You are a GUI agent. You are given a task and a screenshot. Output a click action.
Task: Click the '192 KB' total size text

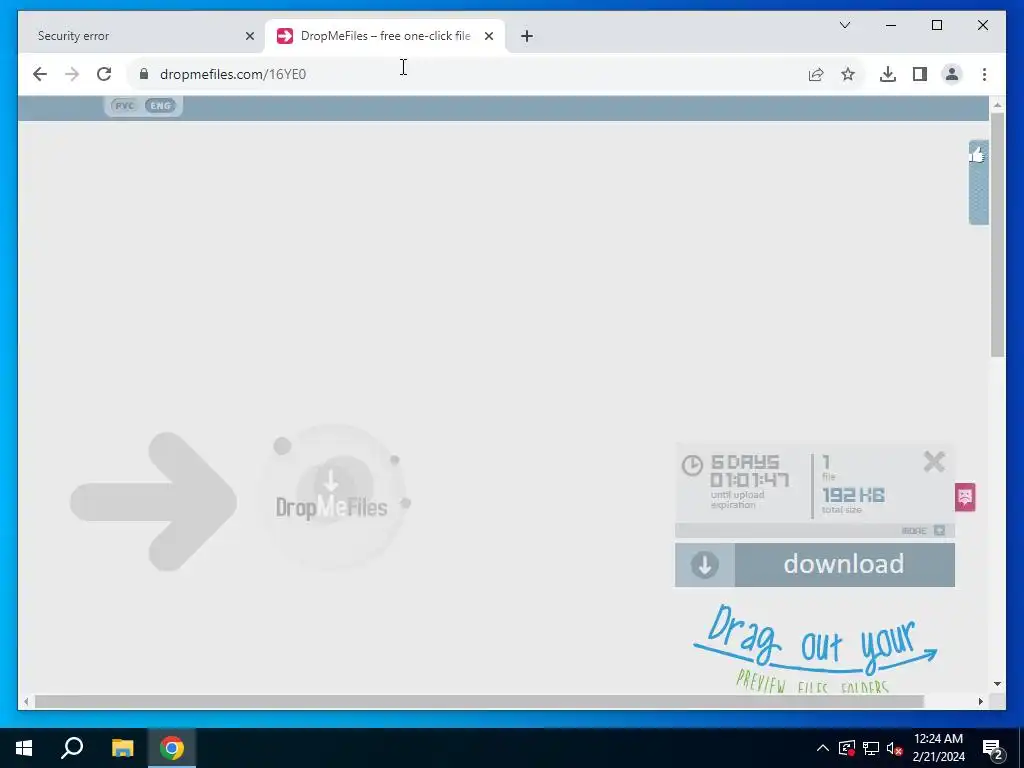853,495
